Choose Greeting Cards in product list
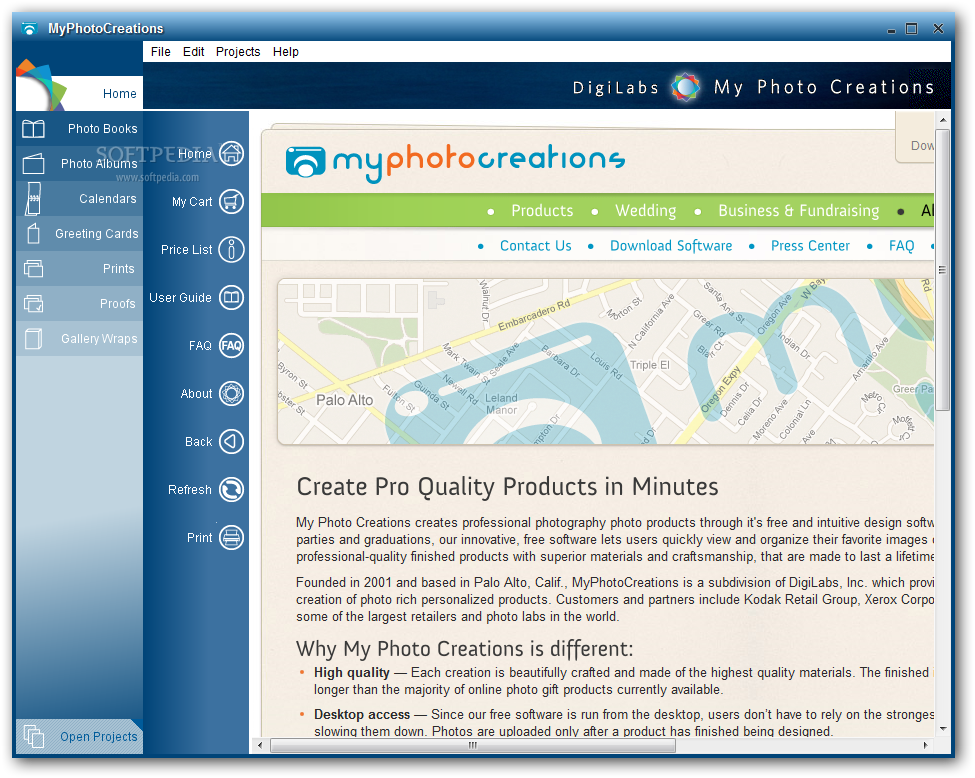This screenshot has width=975, height=778. 80,233
